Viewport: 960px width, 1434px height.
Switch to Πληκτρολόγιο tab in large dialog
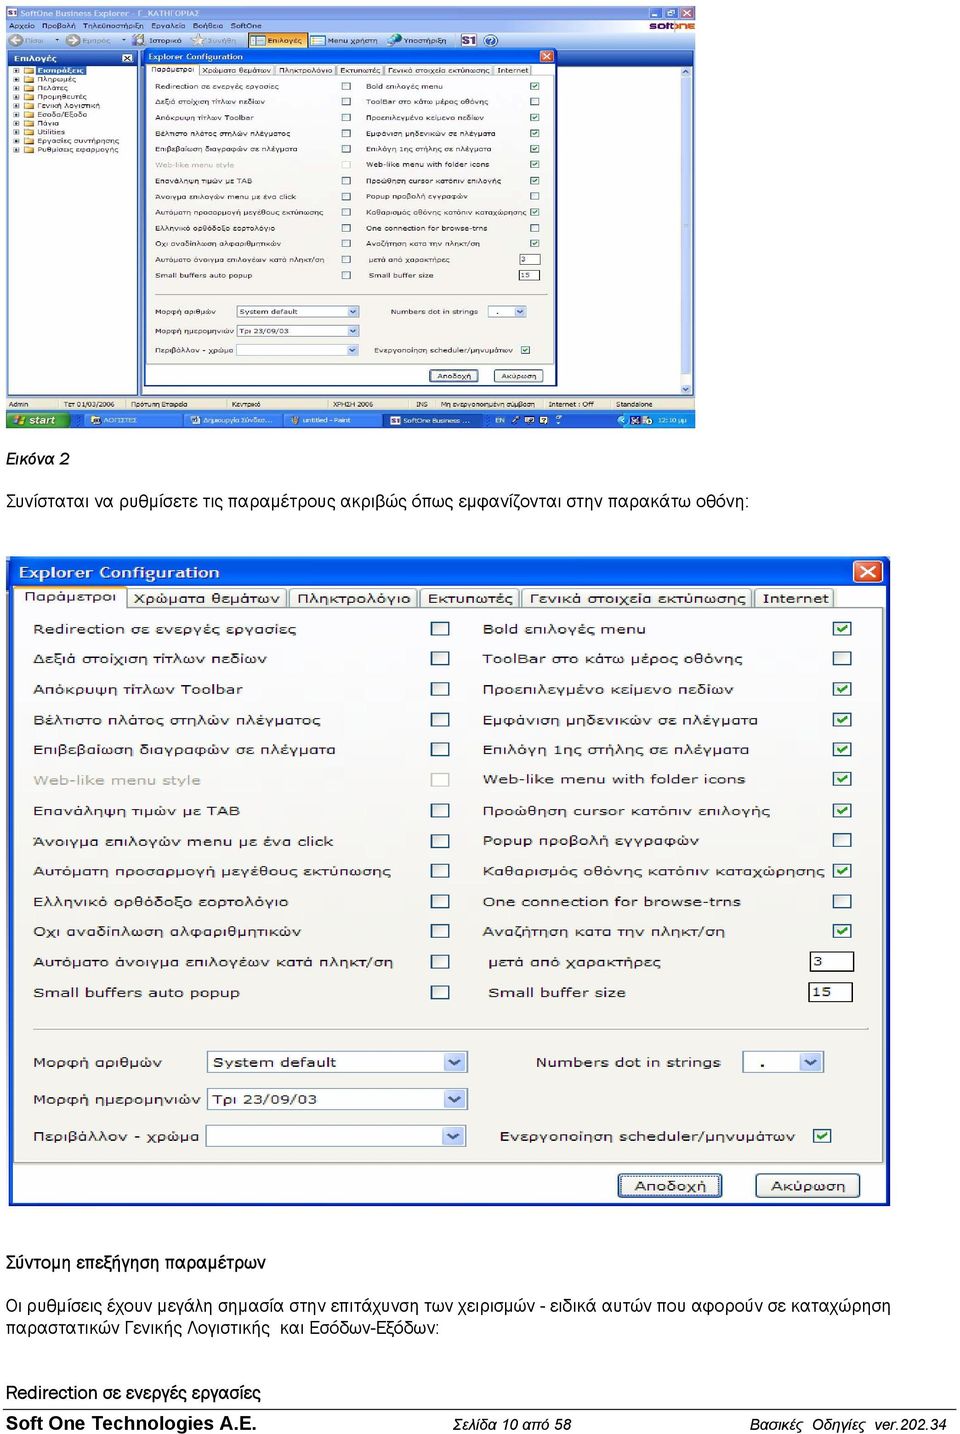click(354, 598)
